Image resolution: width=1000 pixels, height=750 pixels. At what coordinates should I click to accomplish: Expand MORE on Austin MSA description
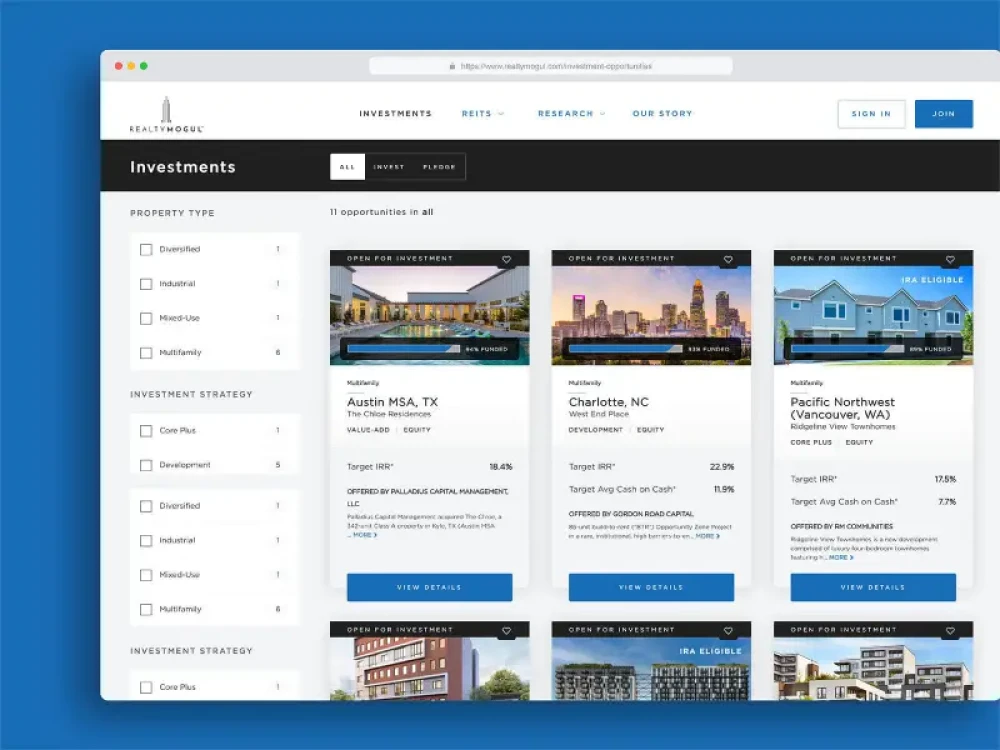363,535
